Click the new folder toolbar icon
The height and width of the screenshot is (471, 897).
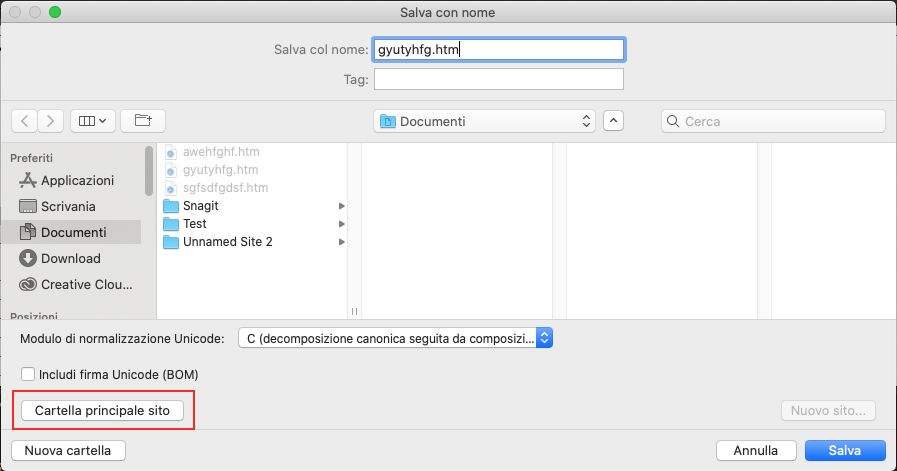coord(142,121)
